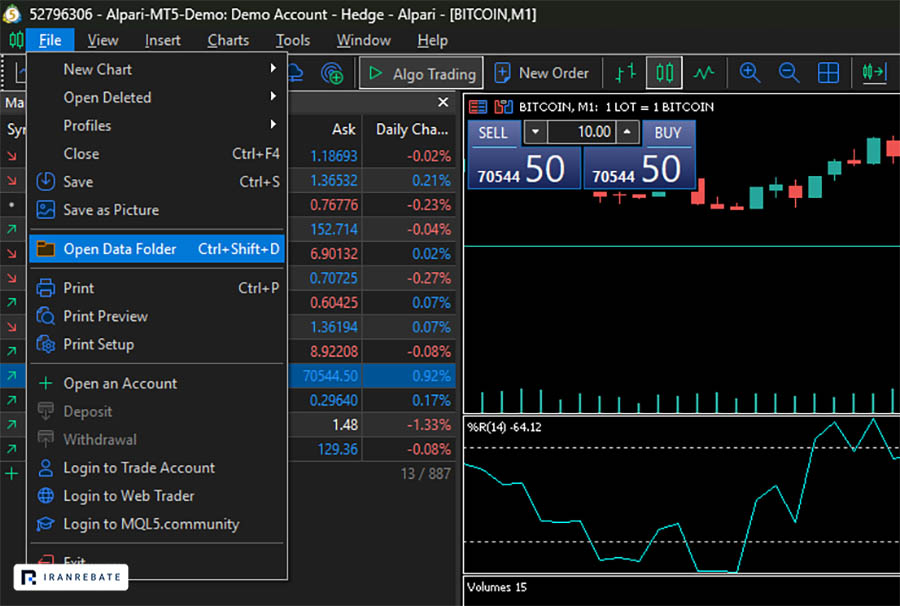Click the Open Data Folder icon
900x606 pixels.
45,248
